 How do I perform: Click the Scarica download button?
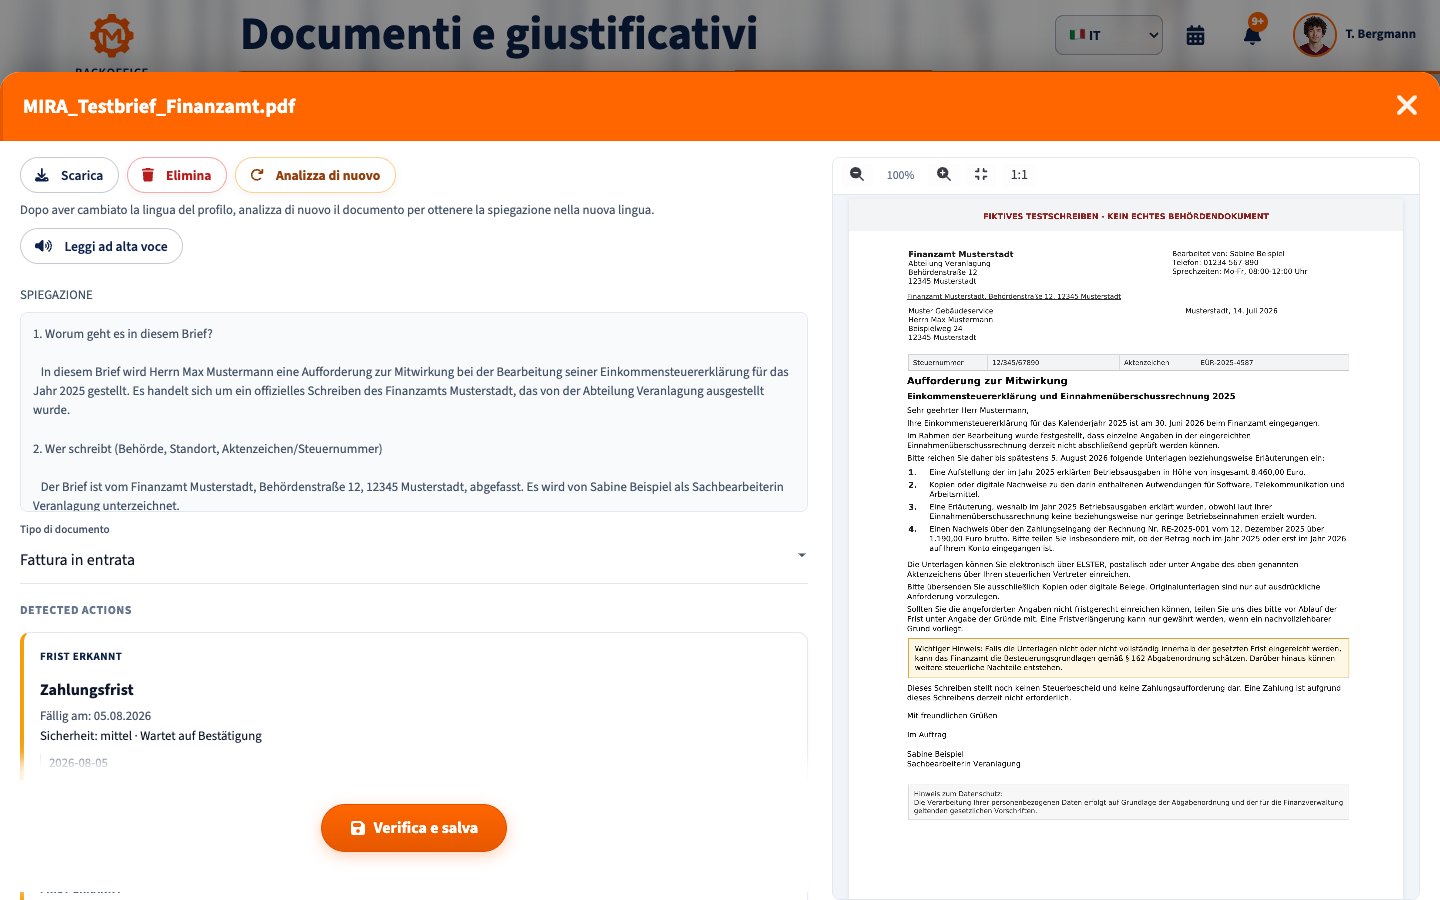tap(69, 175)
